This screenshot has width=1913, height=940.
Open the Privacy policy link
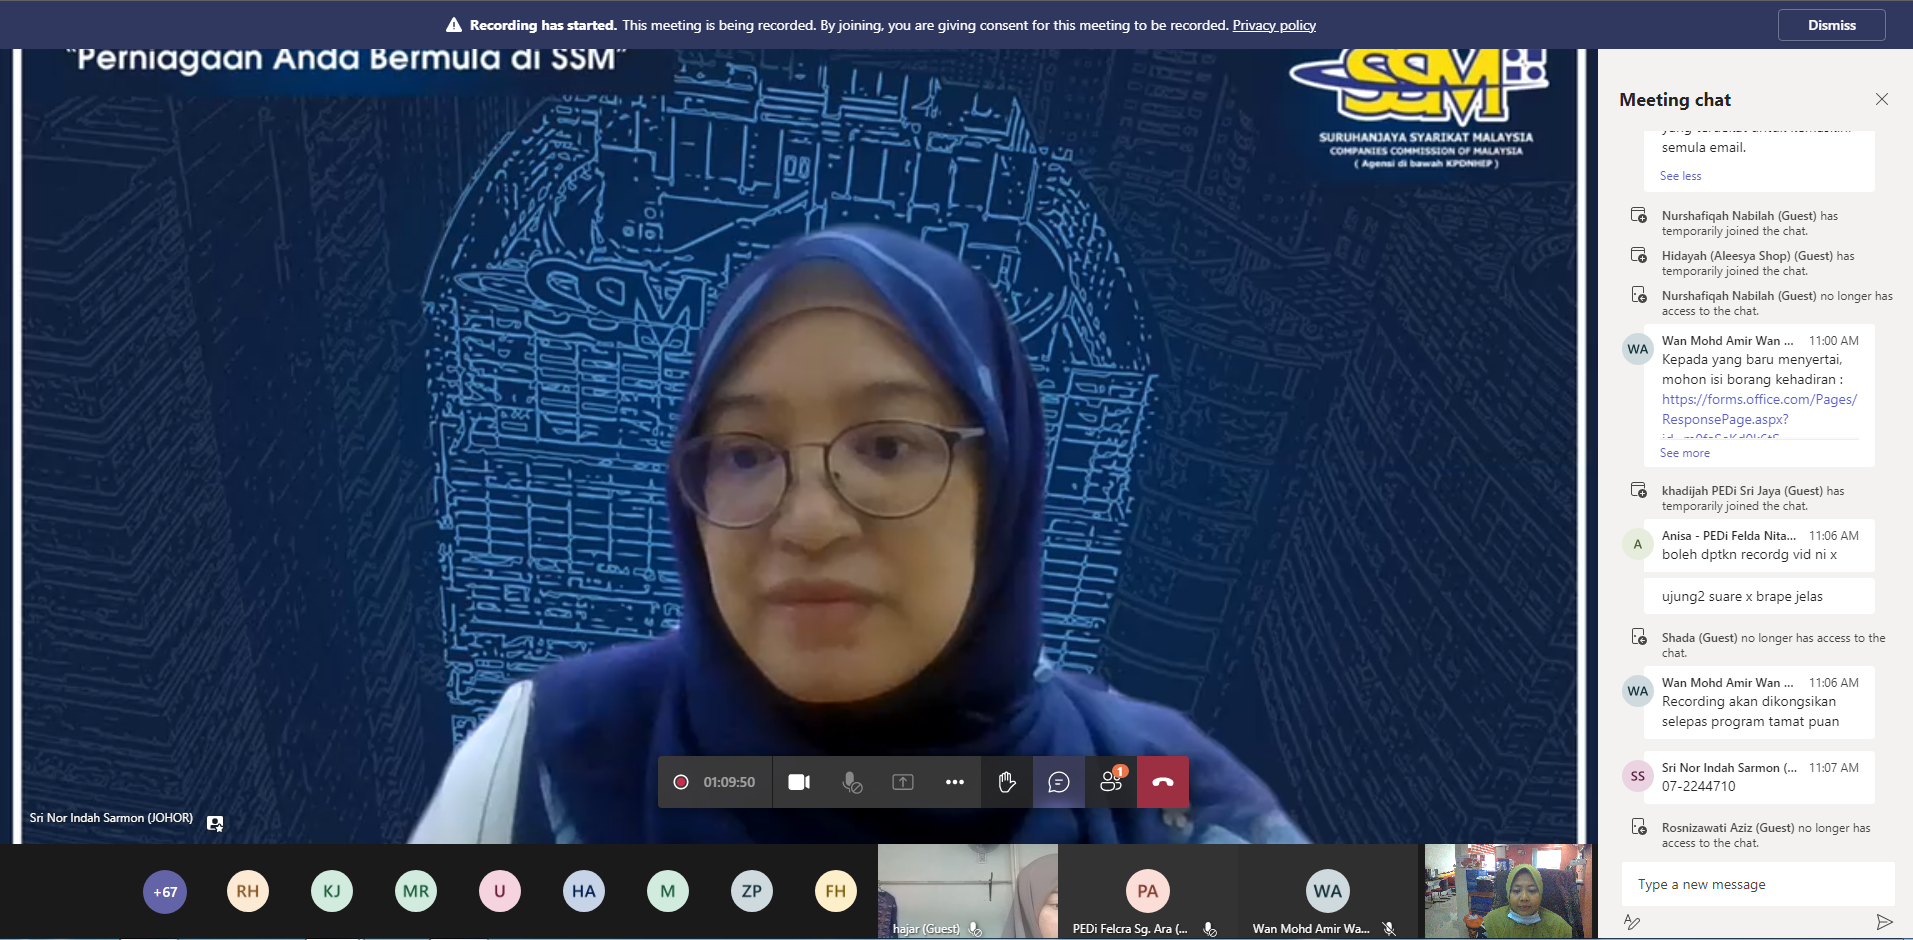[1274, 25]
